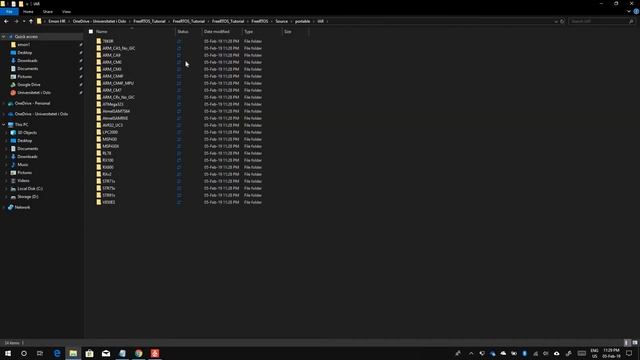This screenshot has width=640, height=360.
Task: Expand the ribbon chevron
Action: click(629, 11)
